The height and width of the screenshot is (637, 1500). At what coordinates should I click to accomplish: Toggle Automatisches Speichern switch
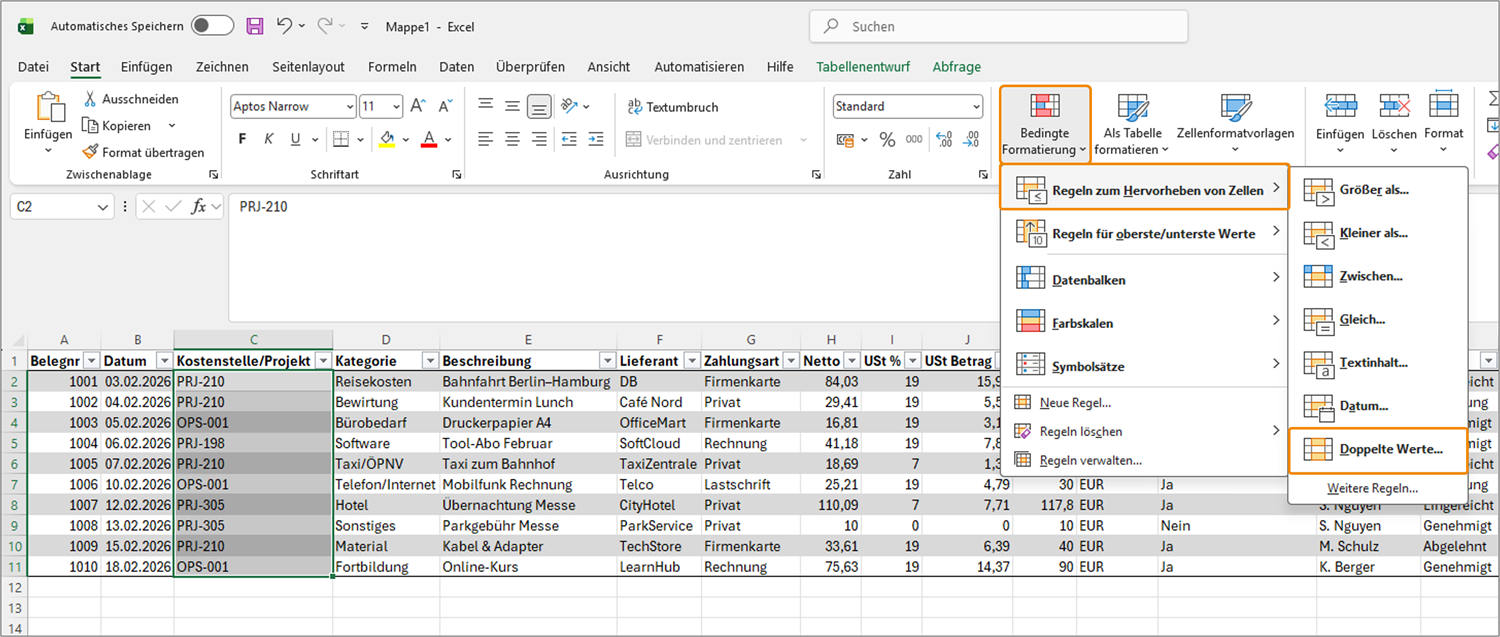[212, 27]
